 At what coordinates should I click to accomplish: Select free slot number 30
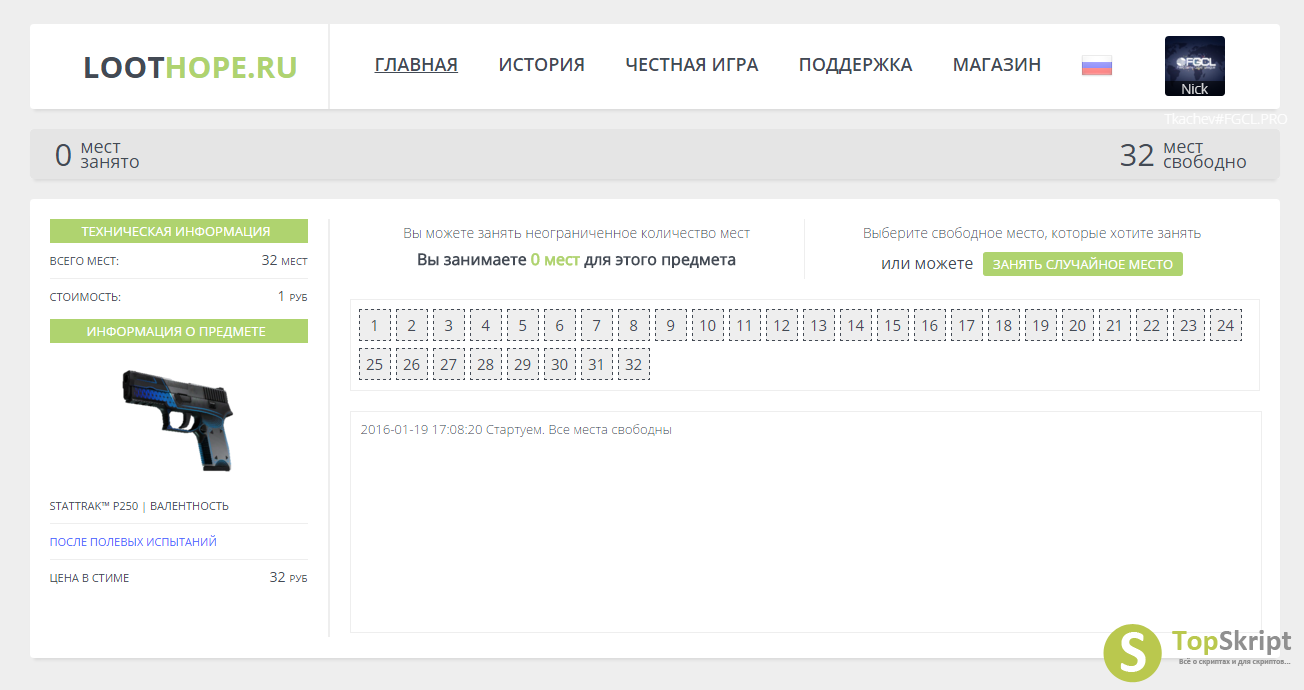560,364
